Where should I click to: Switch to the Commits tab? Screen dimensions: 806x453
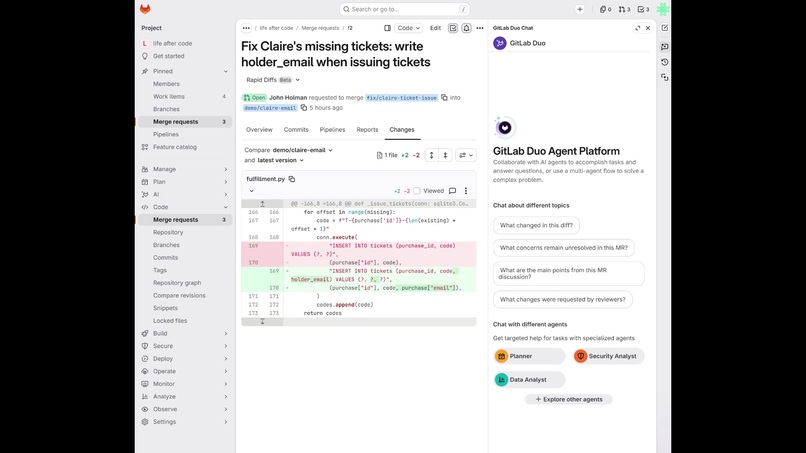click(x=296, y=130)
